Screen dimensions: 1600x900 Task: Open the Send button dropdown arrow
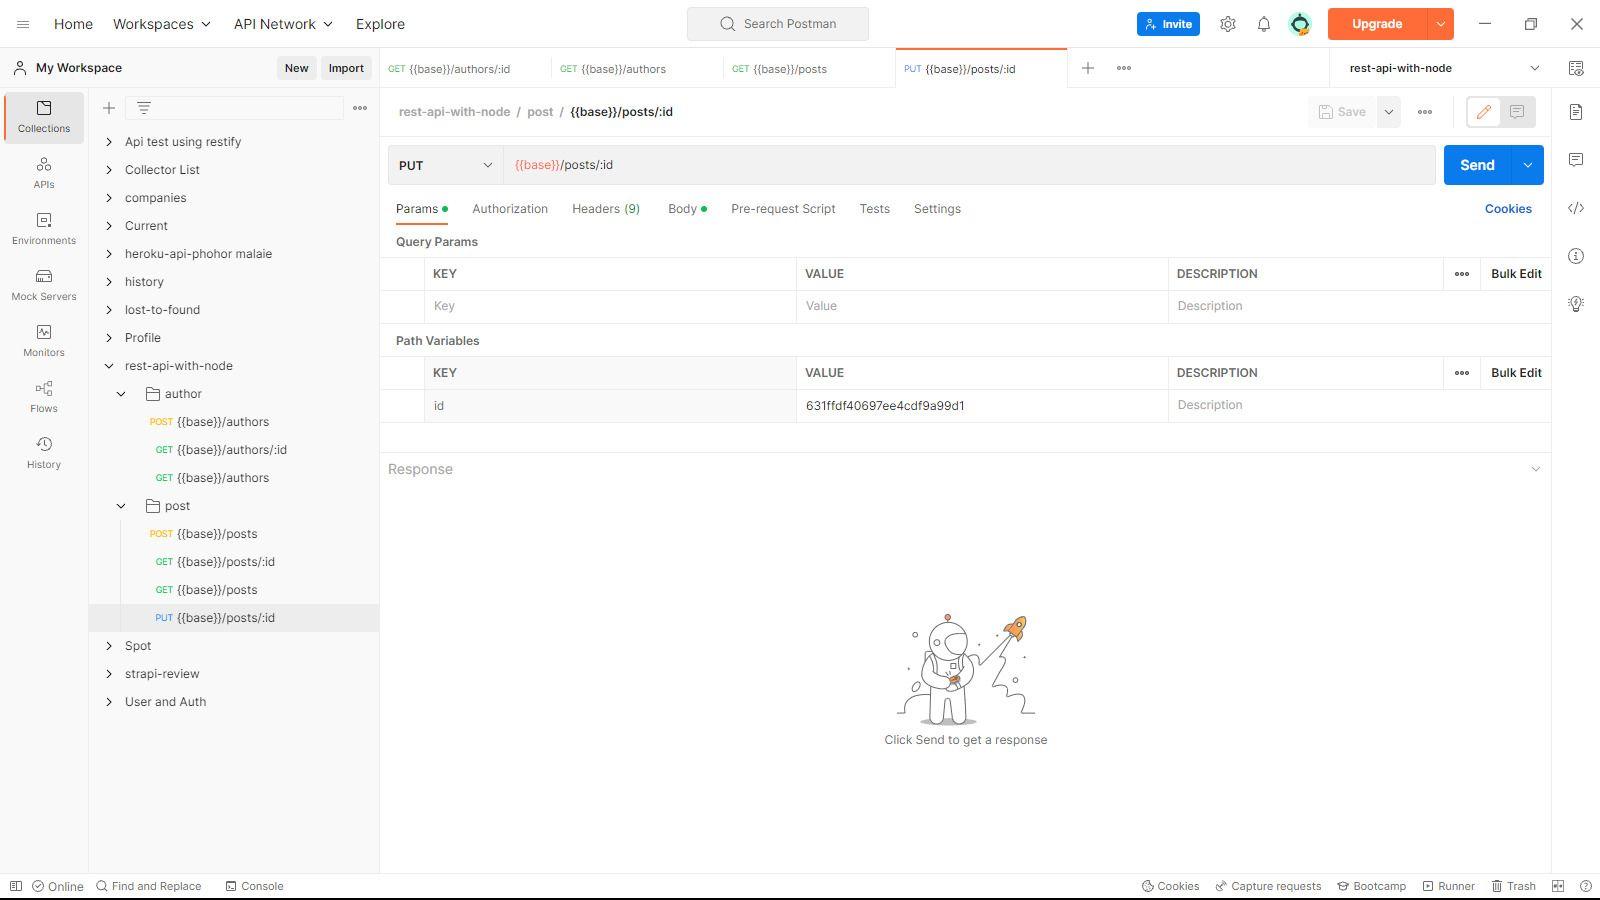(1527, 165)
